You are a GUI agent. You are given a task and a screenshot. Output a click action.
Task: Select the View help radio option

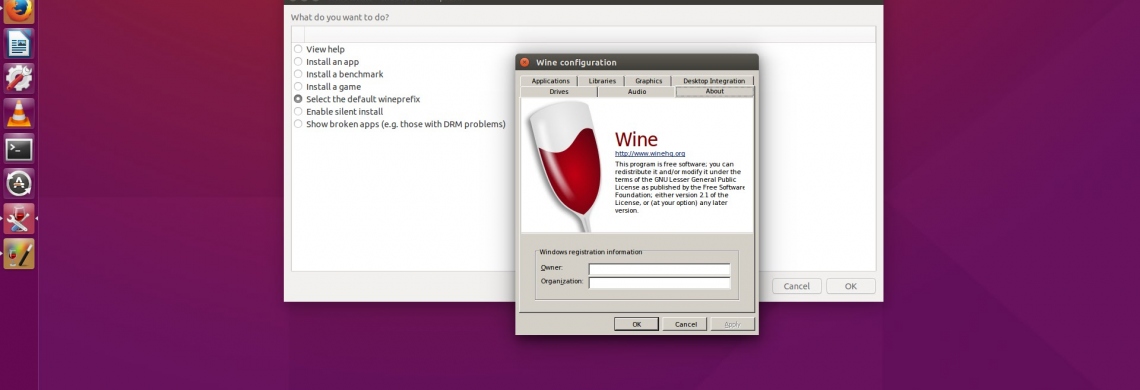(298, 49)
